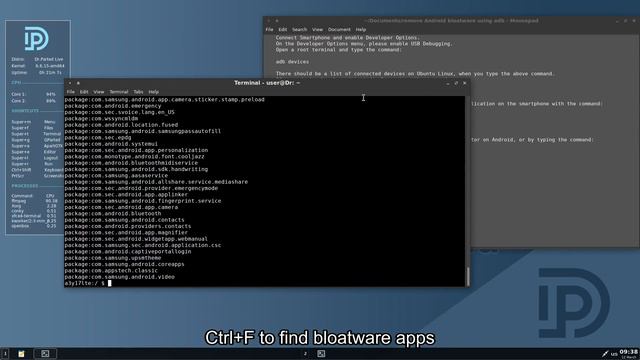Click line package:com.appstech.classic
Viewport: 640px width, 360px height.
[111, 271]
